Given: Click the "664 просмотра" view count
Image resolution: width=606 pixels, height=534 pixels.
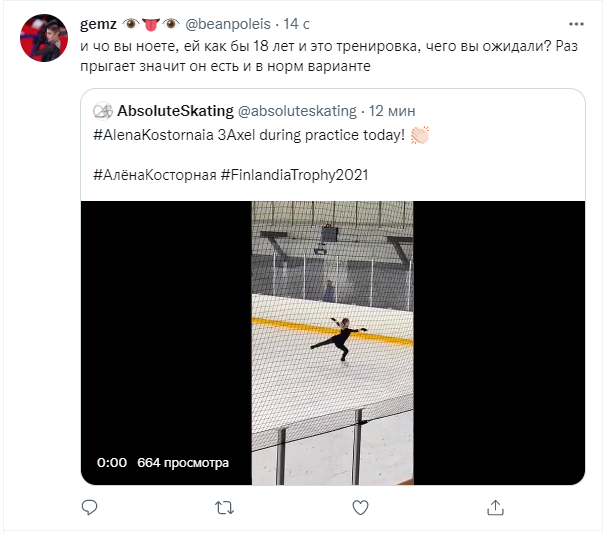Looking at the screenshot, I should [x=183, y=463].
